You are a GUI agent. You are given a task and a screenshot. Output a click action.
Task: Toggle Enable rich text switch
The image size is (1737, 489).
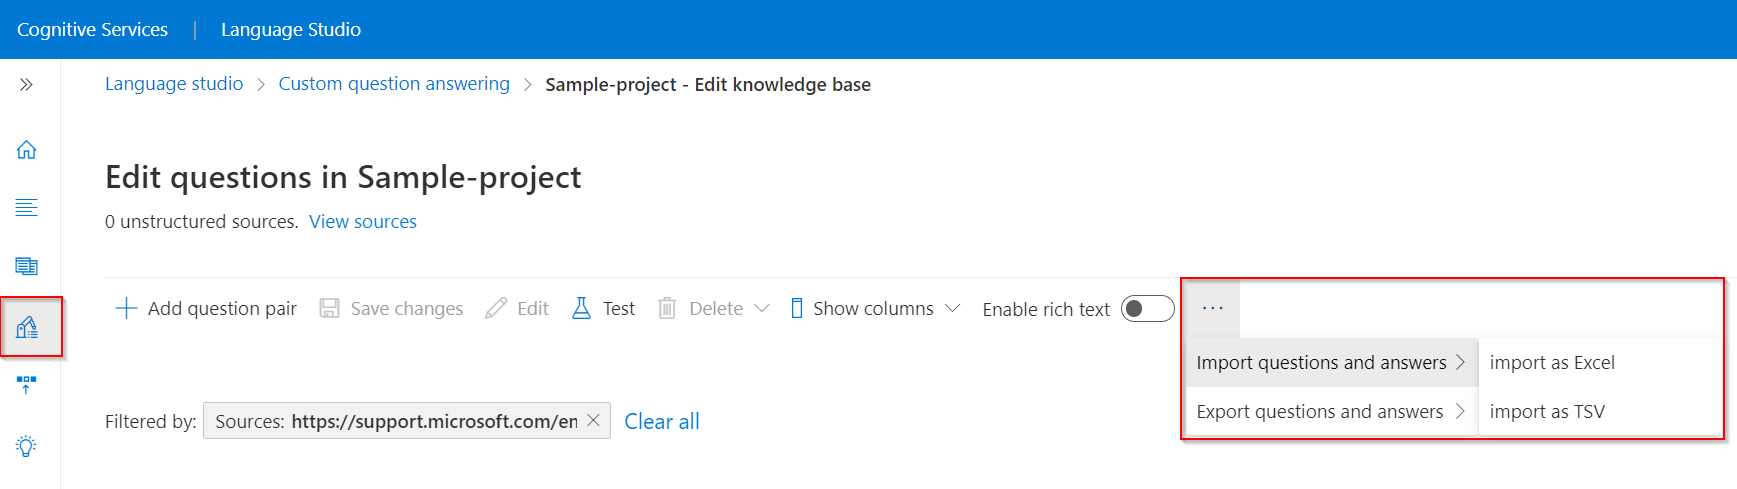tap(1147, 308)
